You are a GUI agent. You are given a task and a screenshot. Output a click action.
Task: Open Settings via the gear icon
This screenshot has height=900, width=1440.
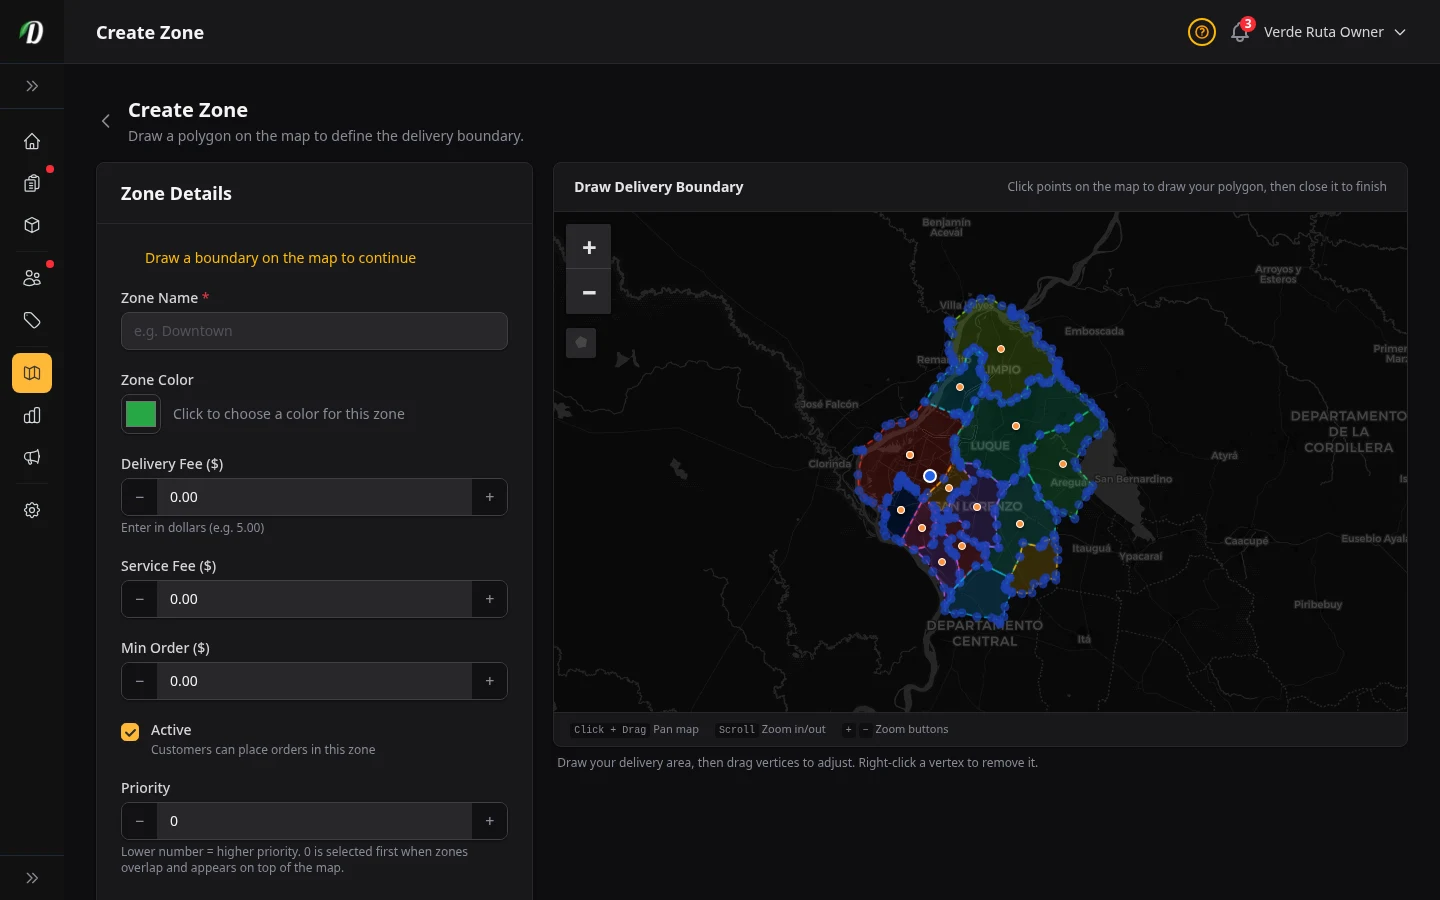32,510
